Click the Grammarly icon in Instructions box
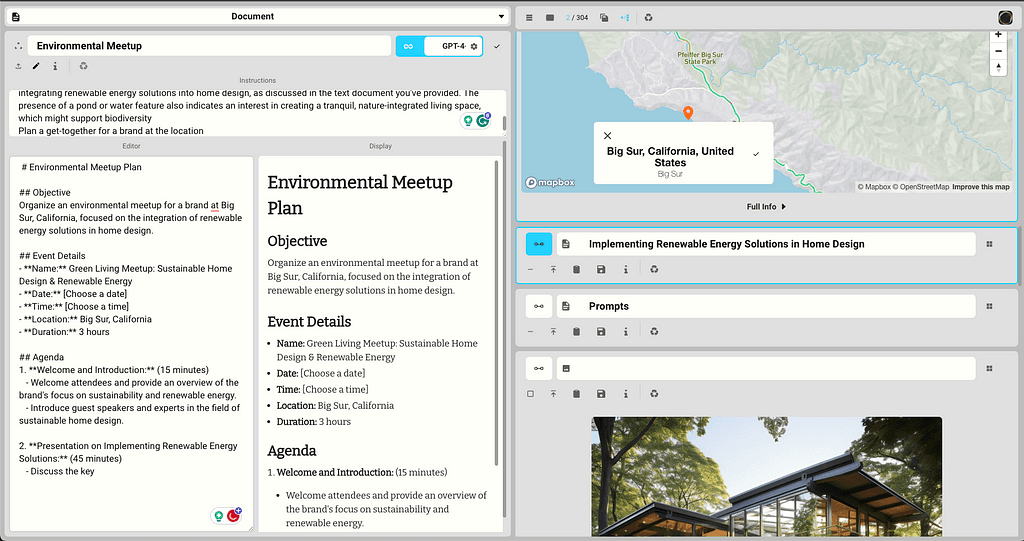The height and width of the screenshot is (541, 1024). click(483, 120)
